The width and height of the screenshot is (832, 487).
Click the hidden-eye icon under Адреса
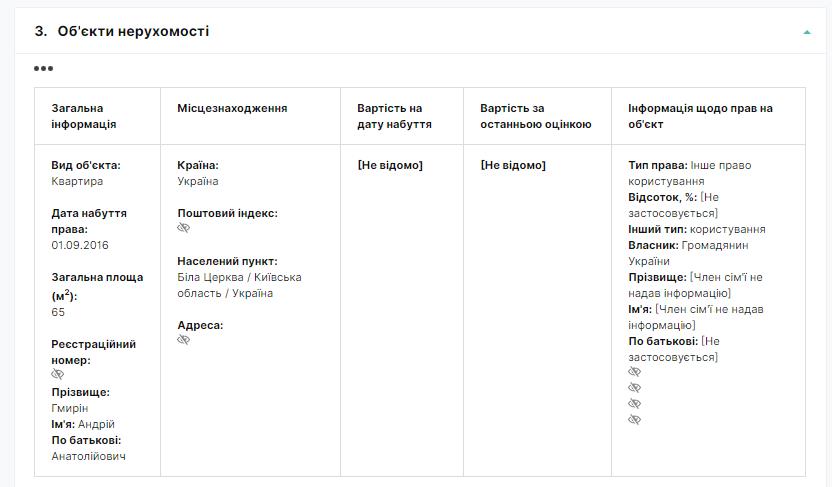point(184,340)
